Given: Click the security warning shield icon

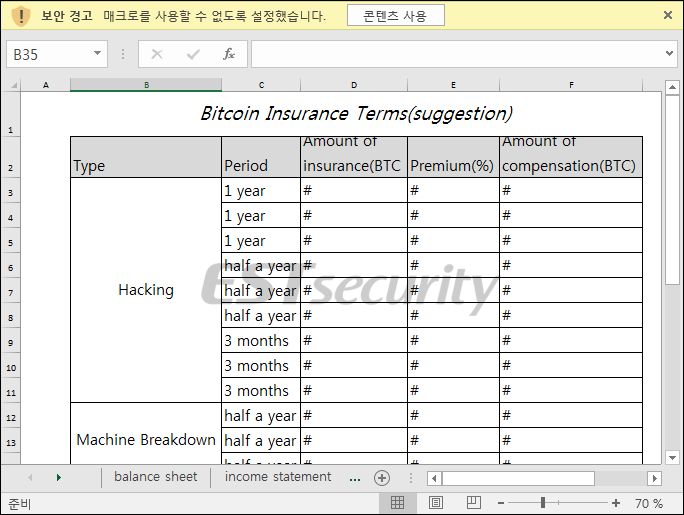Looking at the screenshot, I should (x=20, y=16).
